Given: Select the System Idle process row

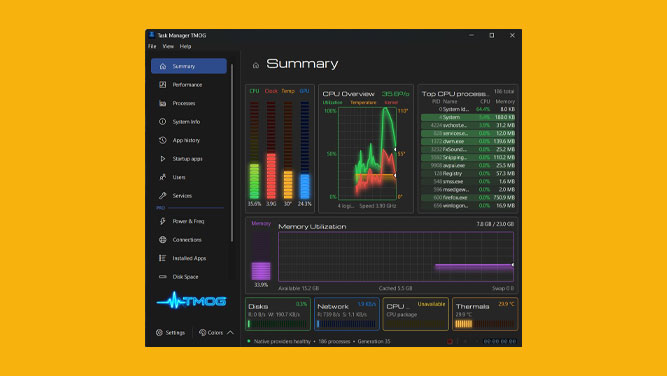Looking at the screenshot, I should tap(468, 109).
